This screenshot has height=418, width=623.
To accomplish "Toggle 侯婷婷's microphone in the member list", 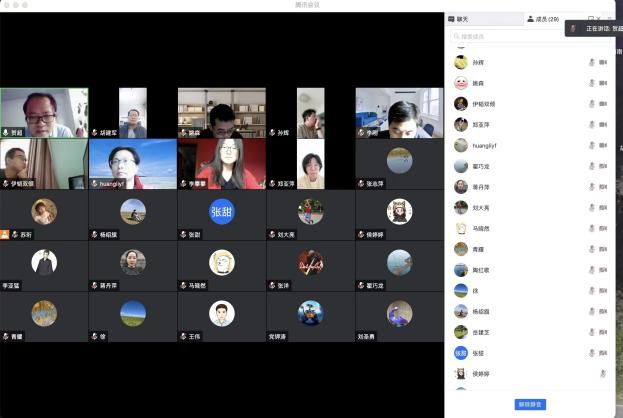I will [x=603, y=373].
